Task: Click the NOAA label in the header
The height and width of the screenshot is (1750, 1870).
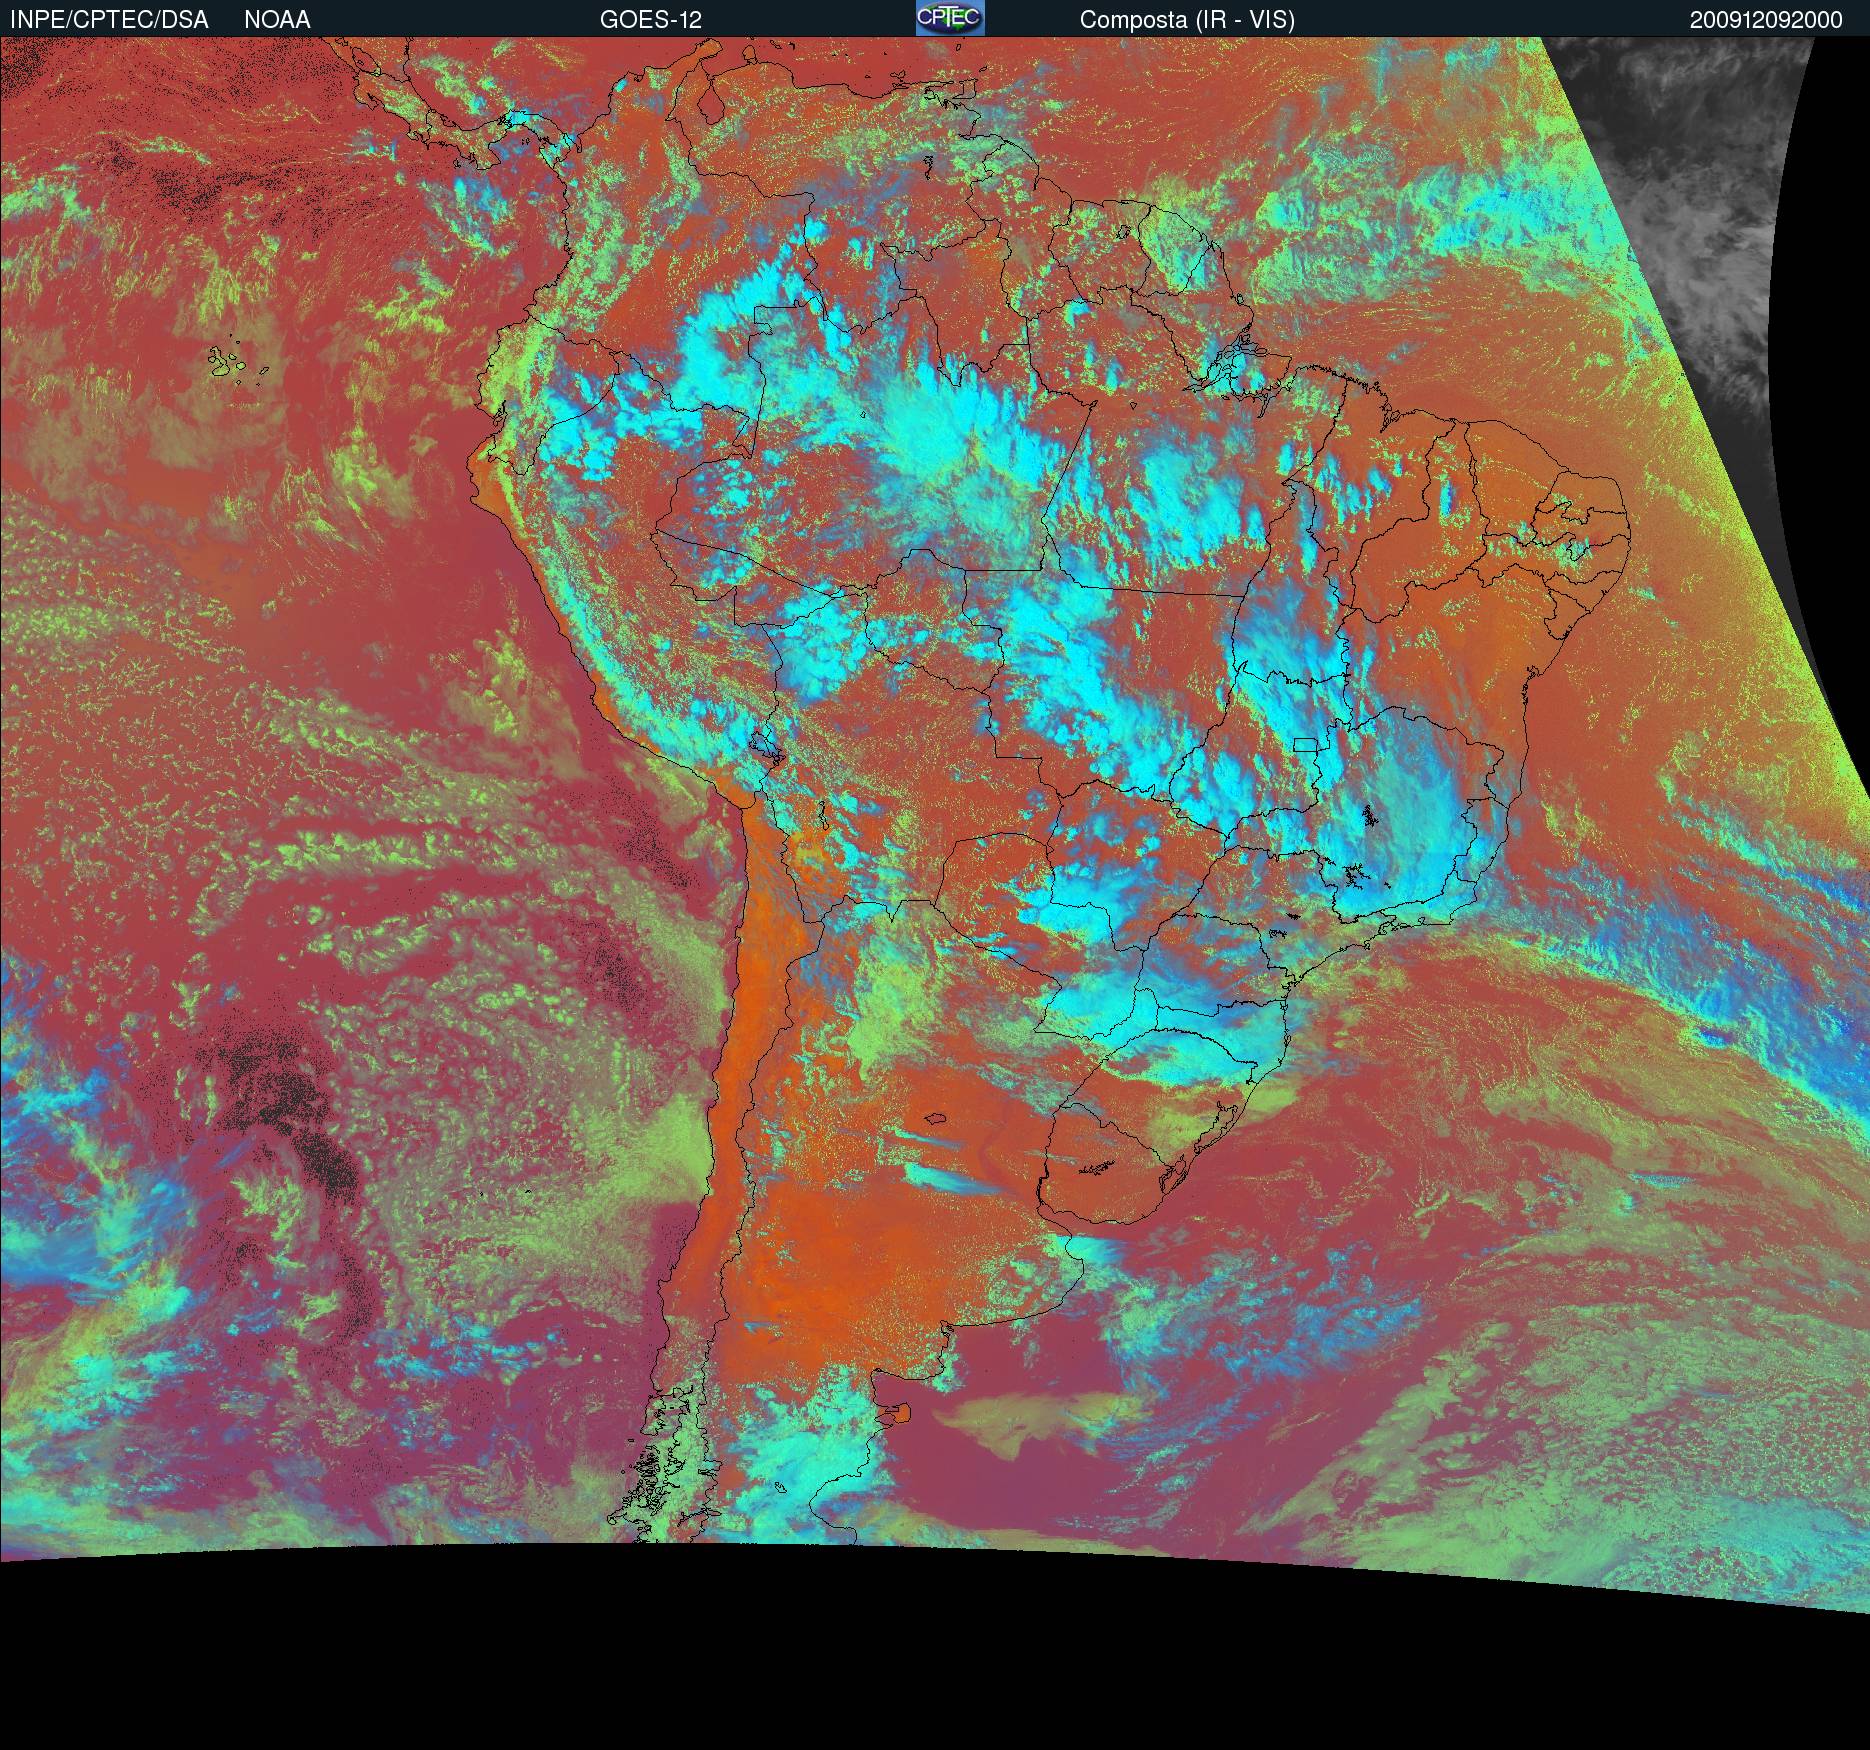Action: click(277, 20)
